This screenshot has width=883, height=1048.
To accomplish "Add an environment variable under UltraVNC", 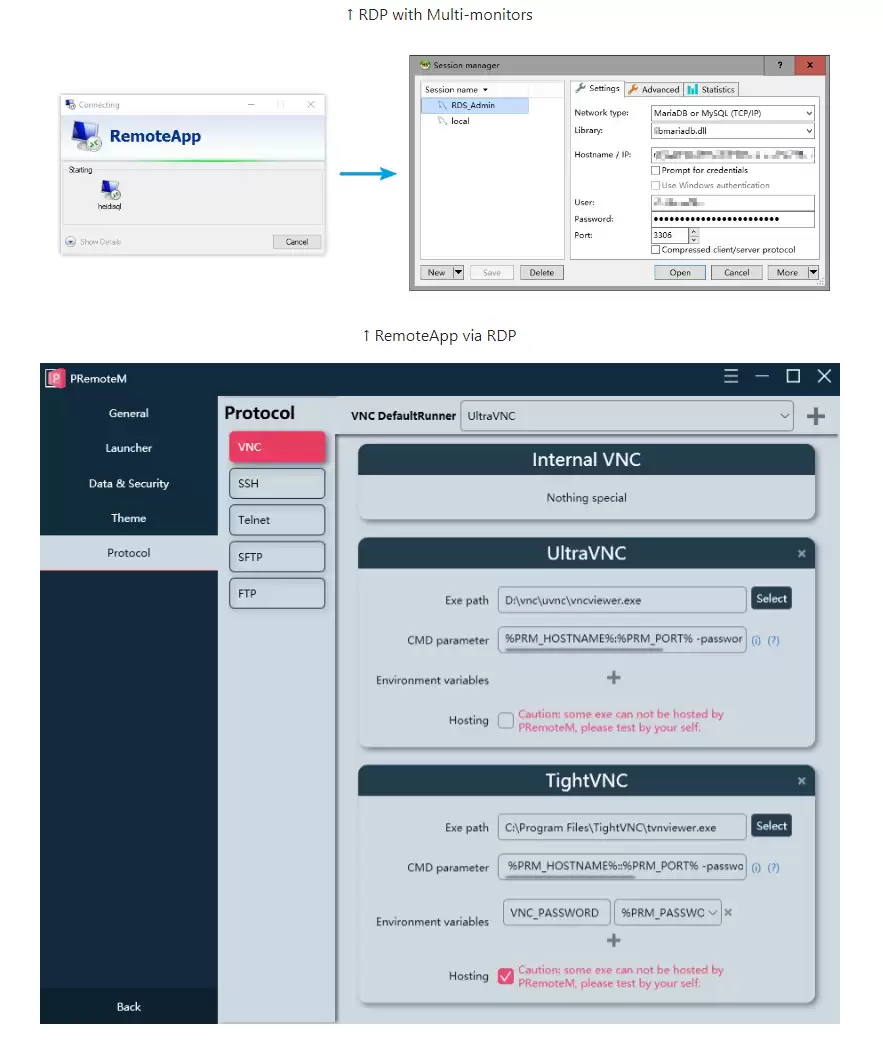I will point(613,678).
